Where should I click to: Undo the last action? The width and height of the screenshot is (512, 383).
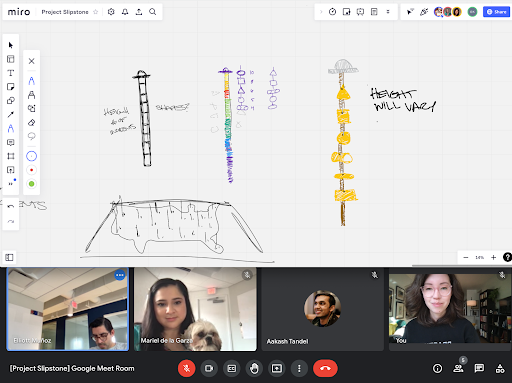(11, 207)
